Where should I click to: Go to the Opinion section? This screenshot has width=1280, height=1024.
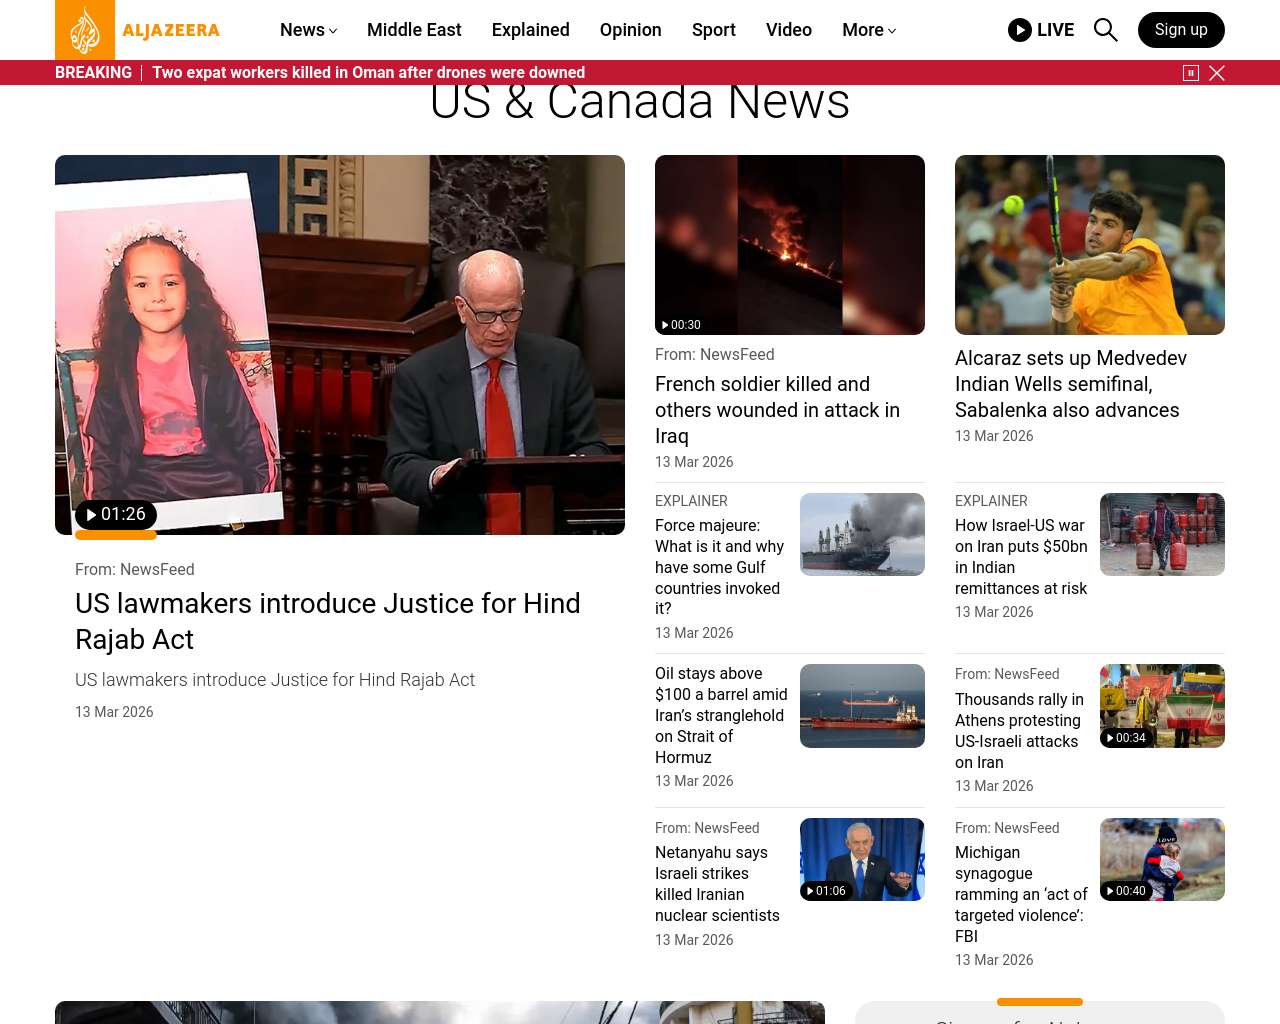pos(630,30)
